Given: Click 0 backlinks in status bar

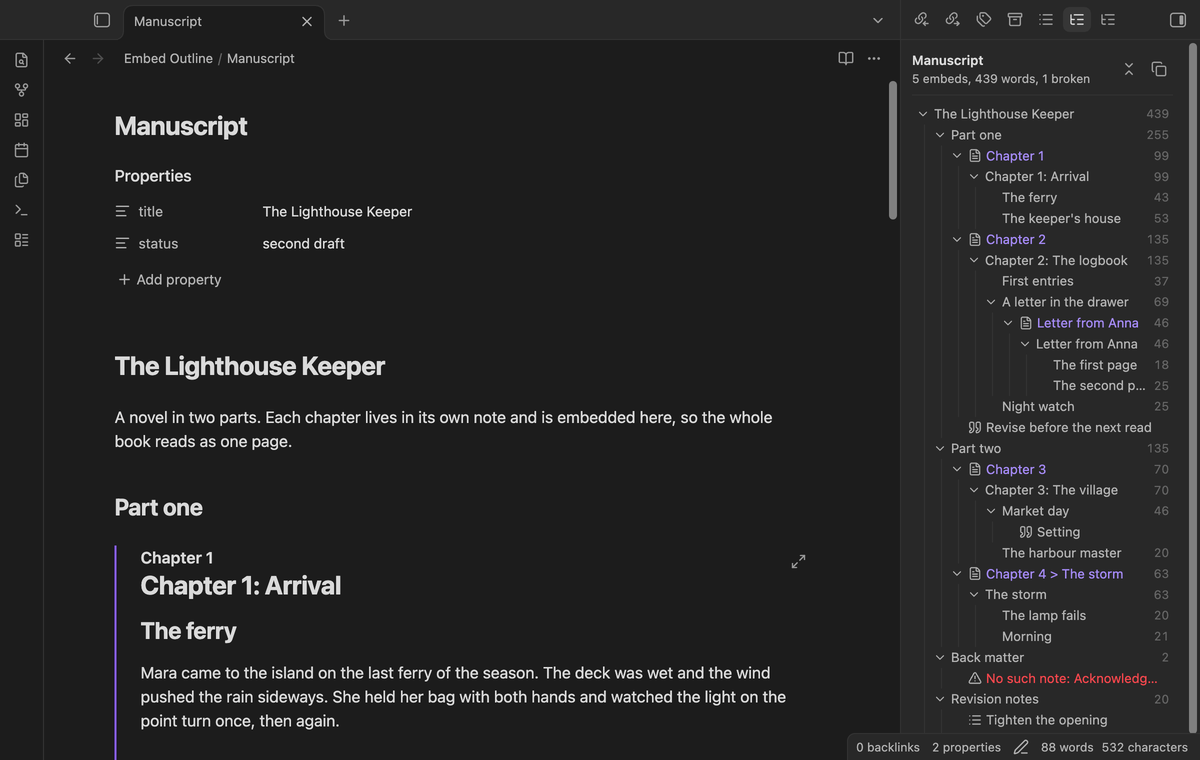Looking at the screenshot, I should (x=888, y=747).
